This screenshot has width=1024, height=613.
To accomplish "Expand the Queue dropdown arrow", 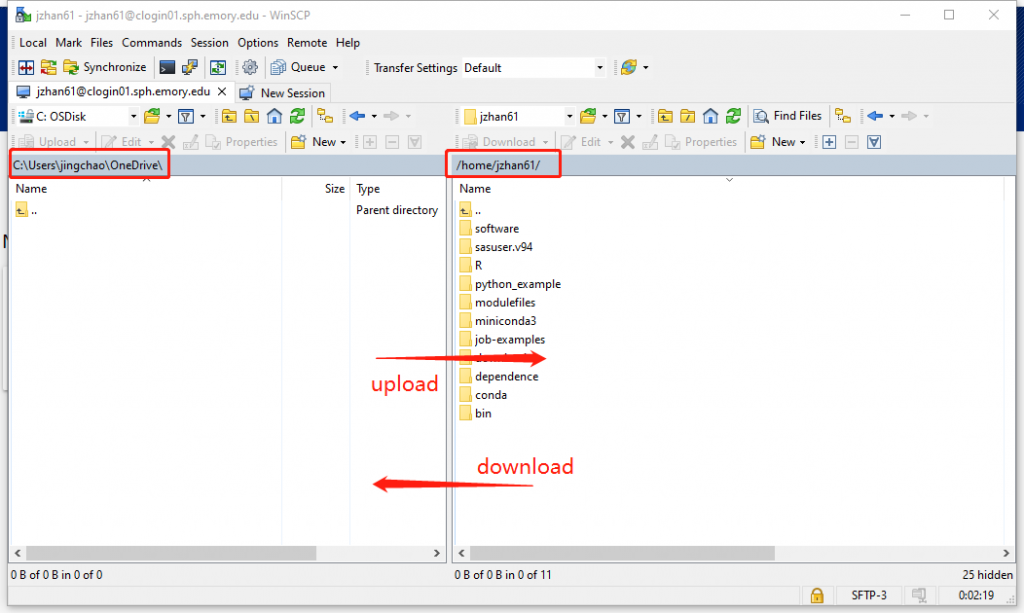I will point(336,67).
